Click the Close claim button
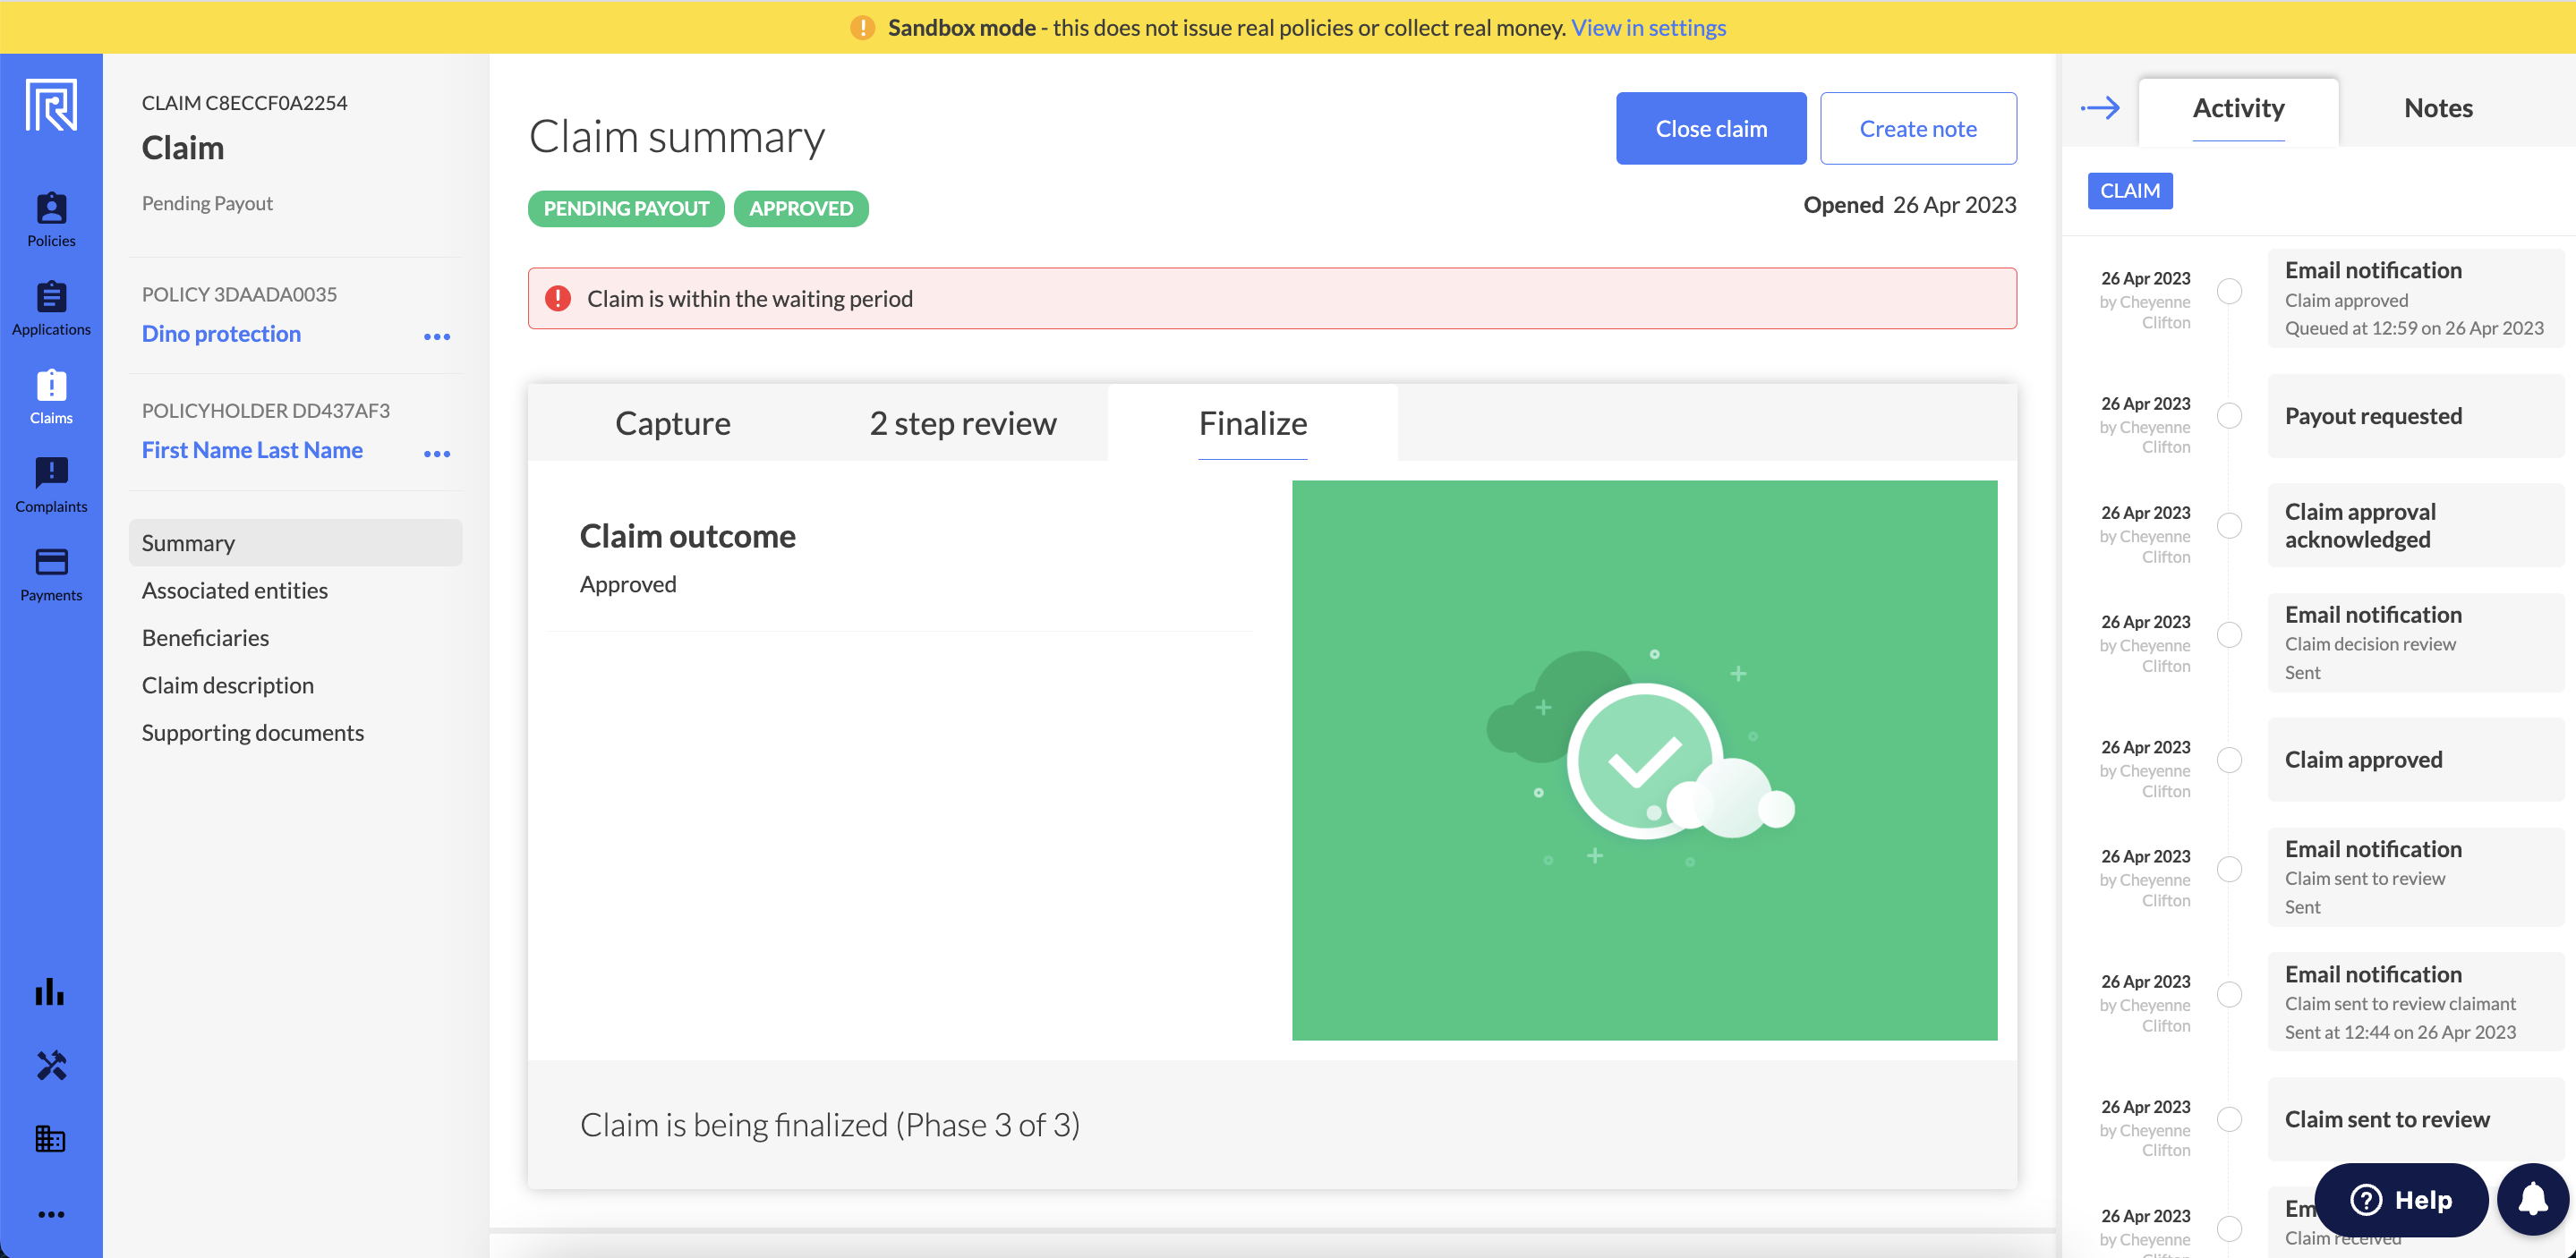 click(x=1710, y=128)
